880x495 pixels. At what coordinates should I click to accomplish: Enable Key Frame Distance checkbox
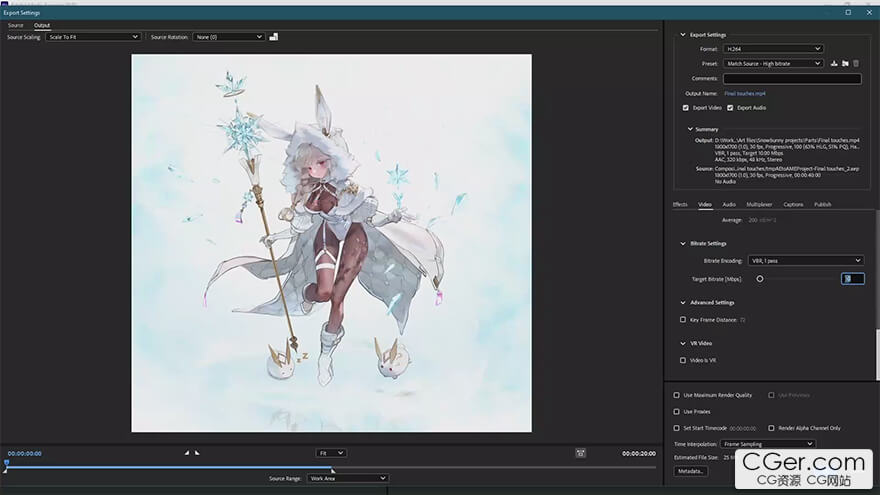[x=683, y=320]
